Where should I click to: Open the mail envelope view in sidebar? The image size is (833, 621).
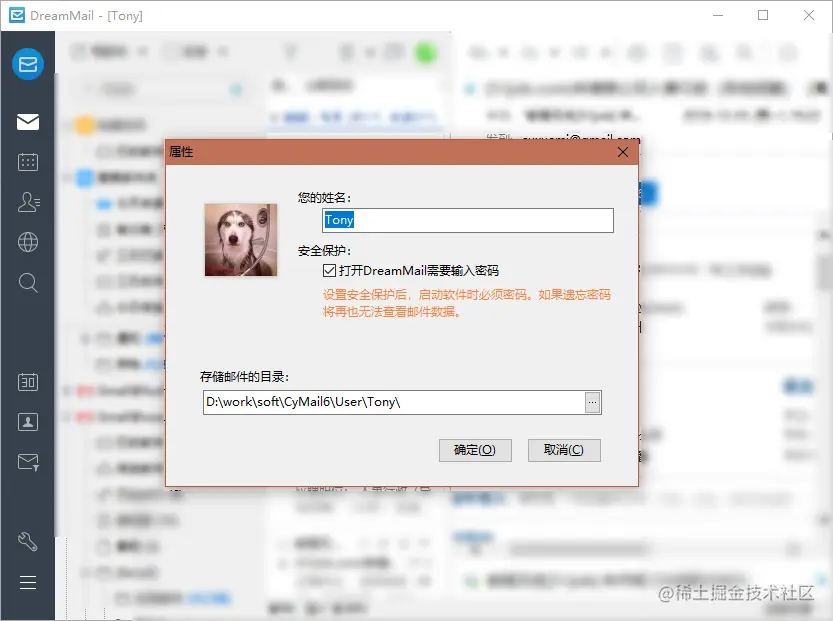point(28,122)
